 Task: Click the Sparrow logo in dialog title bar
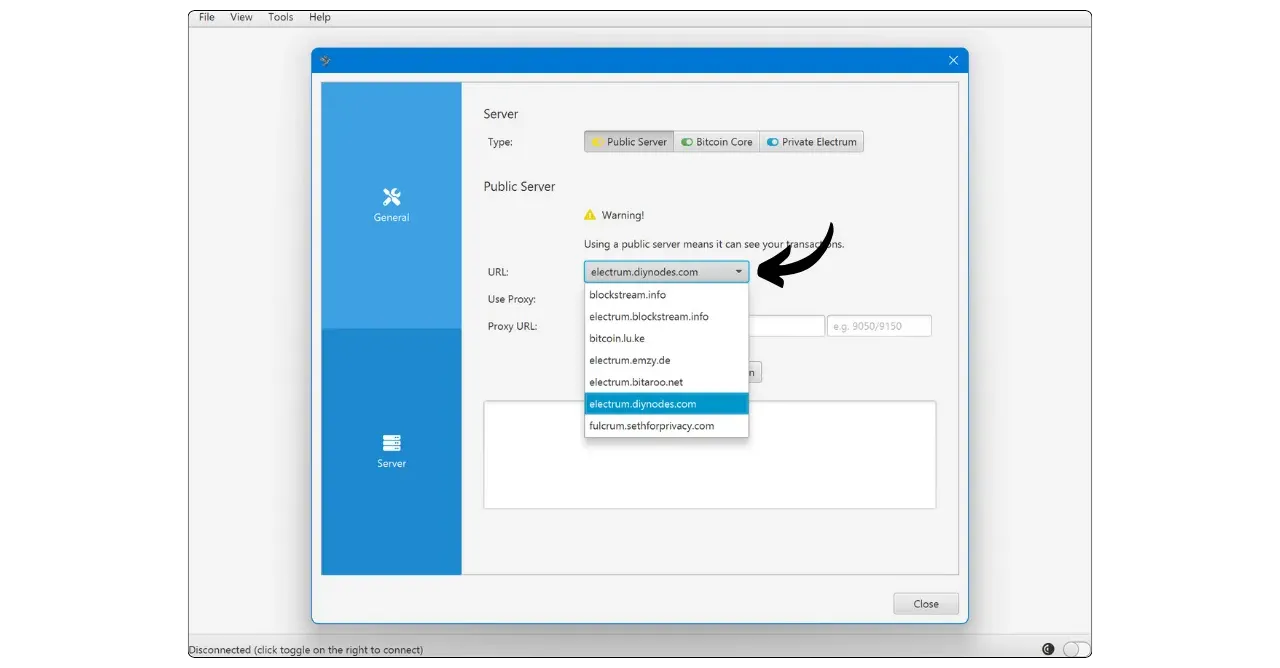(326, 60)
